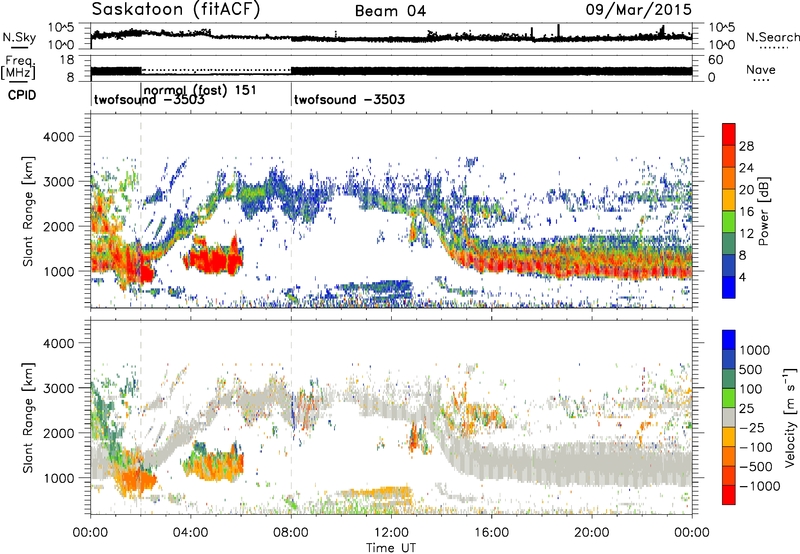
Task: Click the '16:00' time axis label
Action: 491,533
